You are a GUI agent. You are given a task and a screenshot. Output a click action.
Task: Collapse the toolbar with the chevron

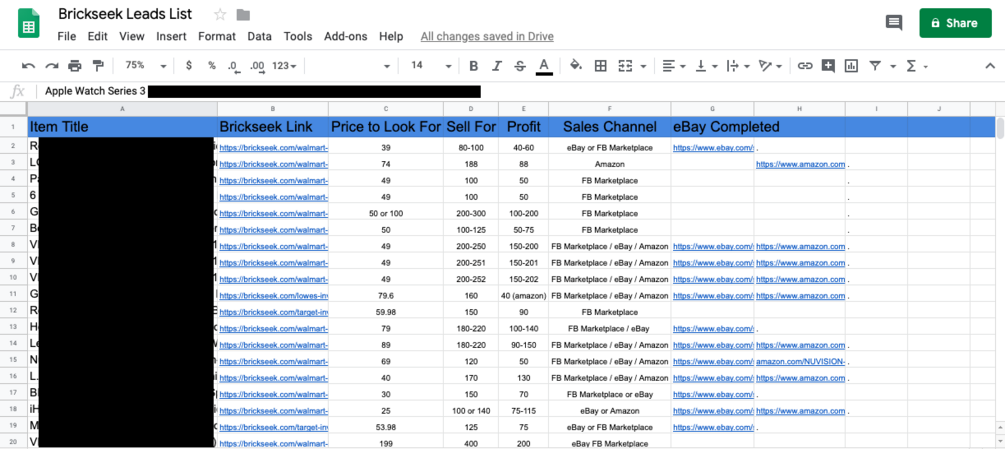[990, 65]
